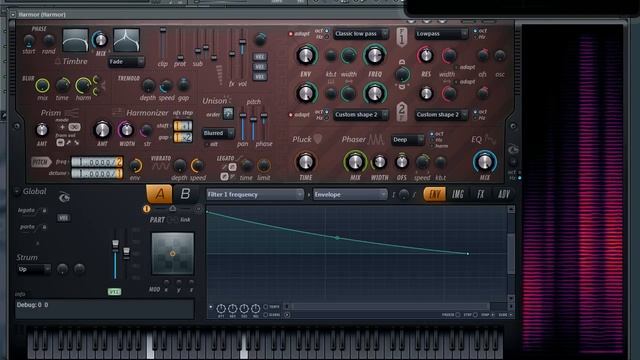Open the FX section tab
Viewport: 640px width, 360px height.
point(481,194)
